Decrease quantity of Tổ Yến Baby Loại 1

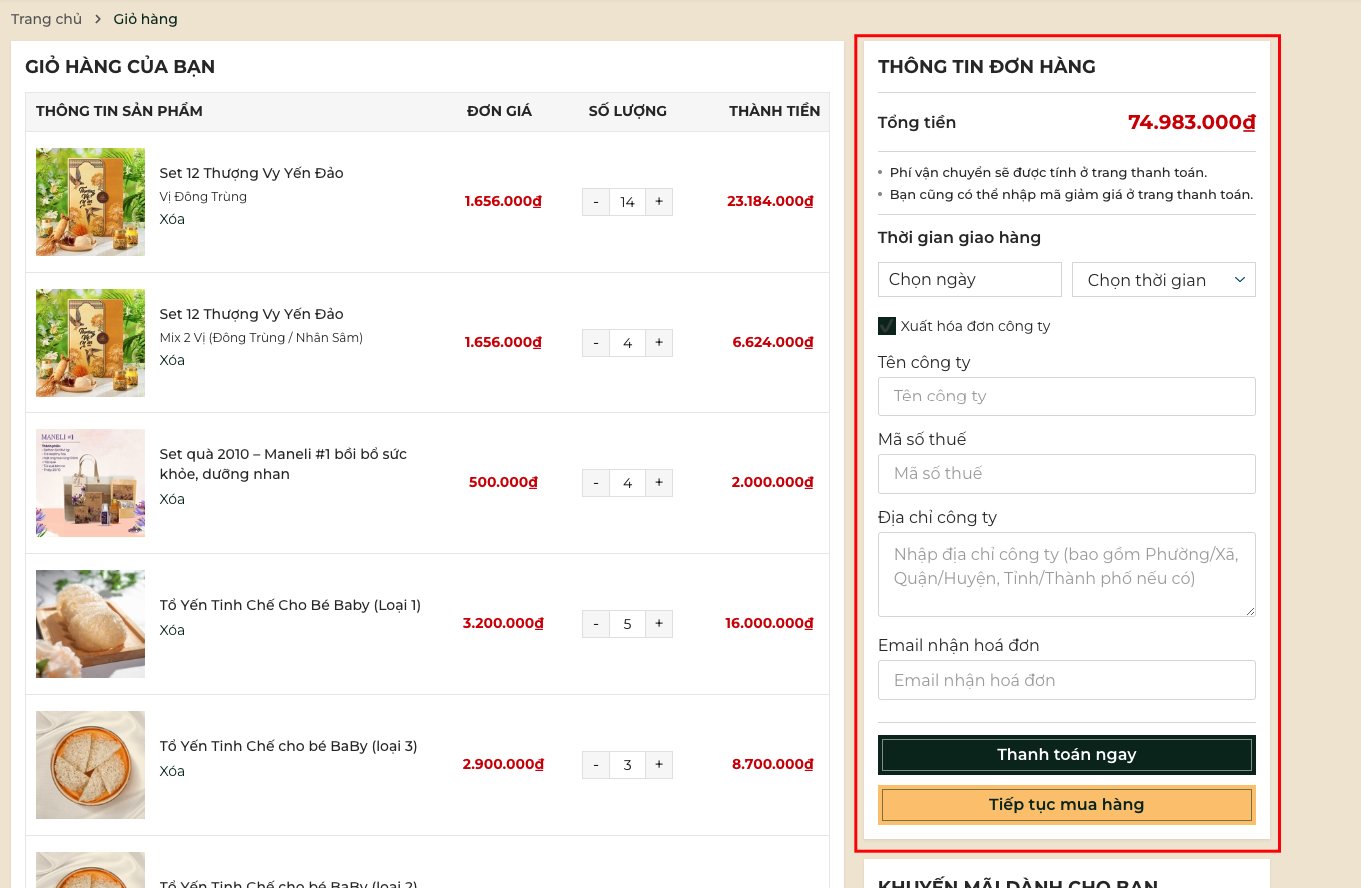pos(596,624)
